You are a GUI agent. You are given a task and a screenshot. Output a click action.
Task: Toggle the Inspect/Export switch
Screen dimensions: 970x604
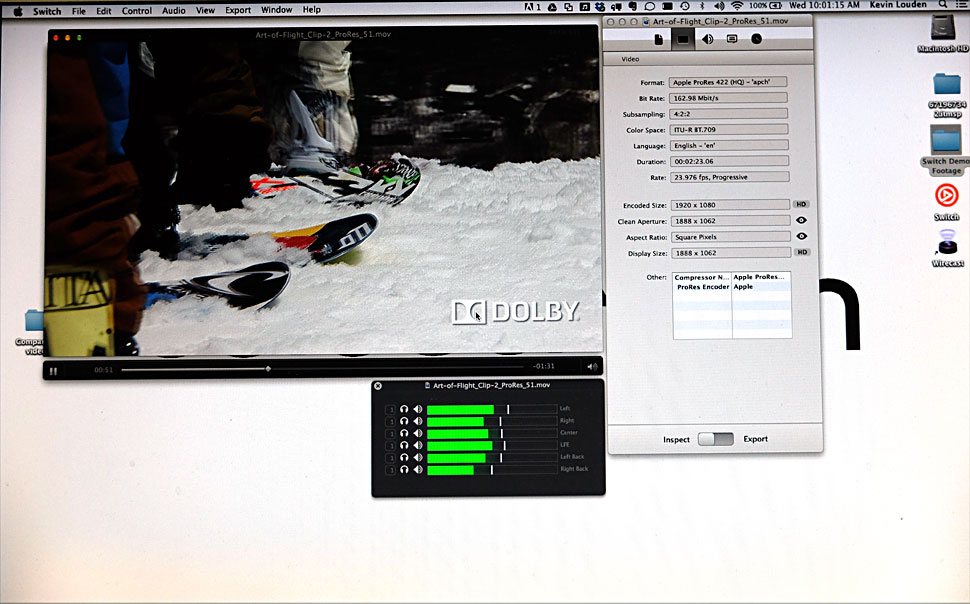pos(715,439)
